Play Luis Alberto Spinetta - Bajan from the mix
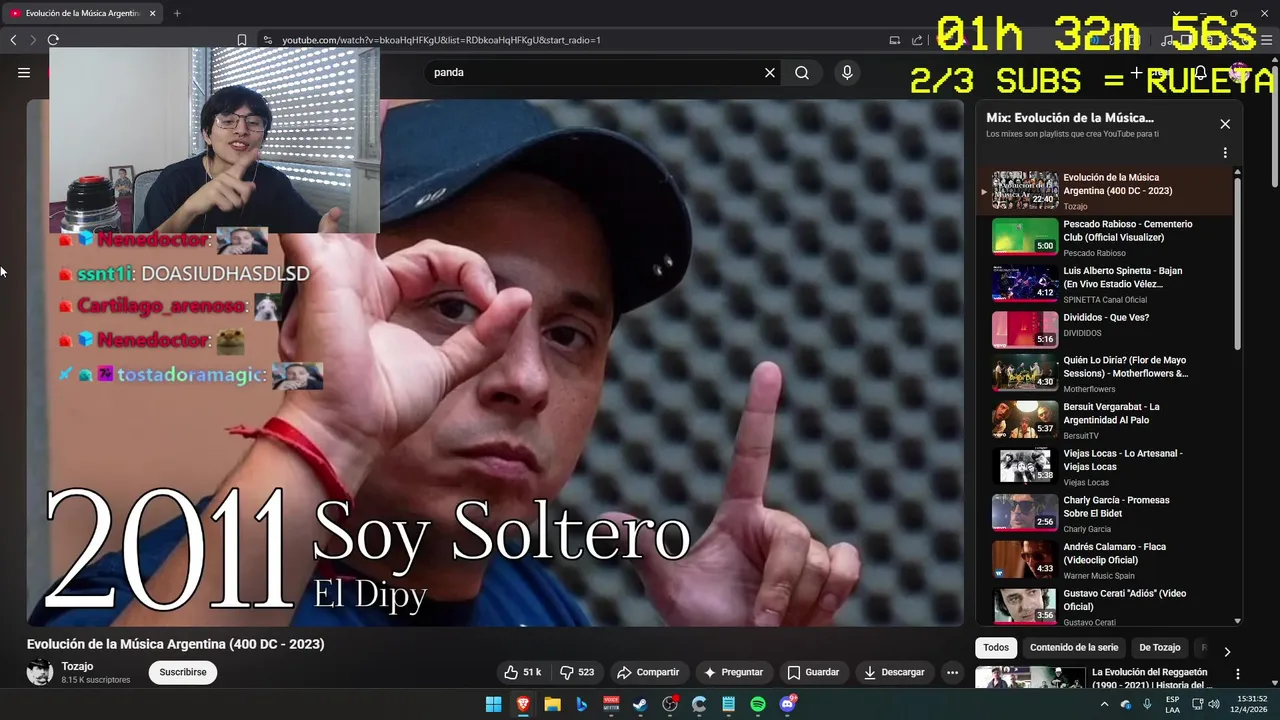Screen dimensions: 1280x720 tap(1105, 284)
